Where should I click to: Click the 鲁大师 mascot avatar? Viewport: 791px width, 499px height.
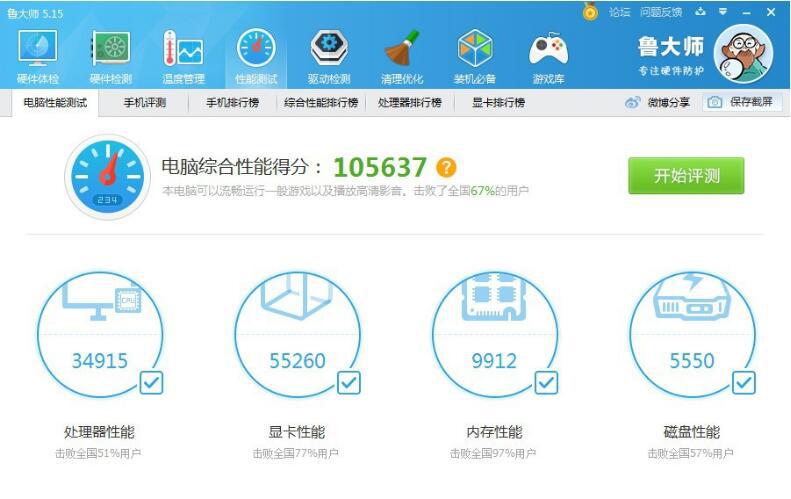[x=743, y=54]
